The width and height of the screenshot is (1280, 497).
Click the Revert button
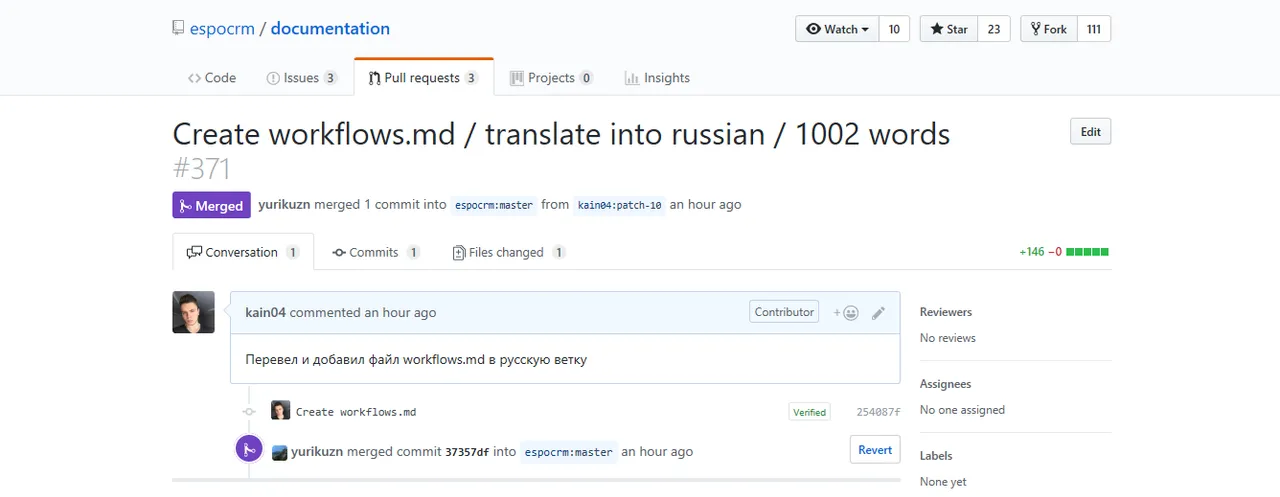tap(875, 450)
